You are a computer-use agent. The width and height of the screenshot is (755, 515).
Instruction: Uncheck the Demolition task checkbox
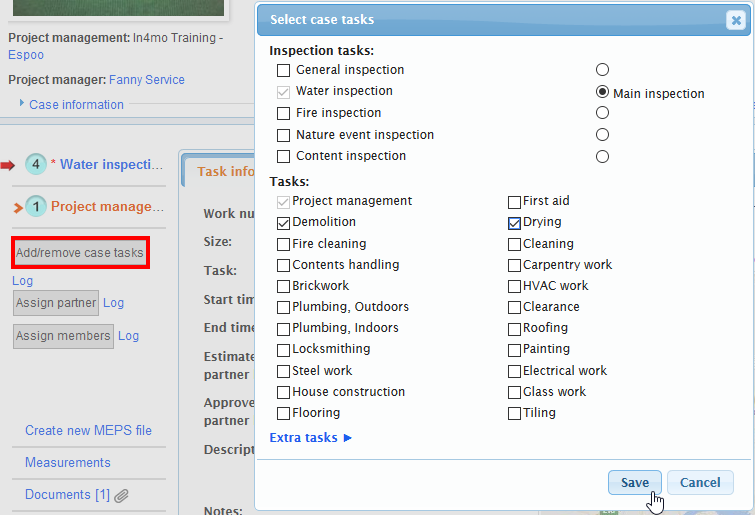coord(284,222)
